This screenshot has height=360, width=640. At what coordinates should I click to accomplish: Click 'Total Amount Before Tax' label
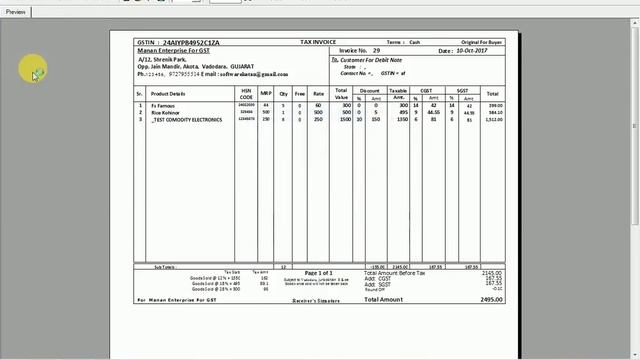394,273
